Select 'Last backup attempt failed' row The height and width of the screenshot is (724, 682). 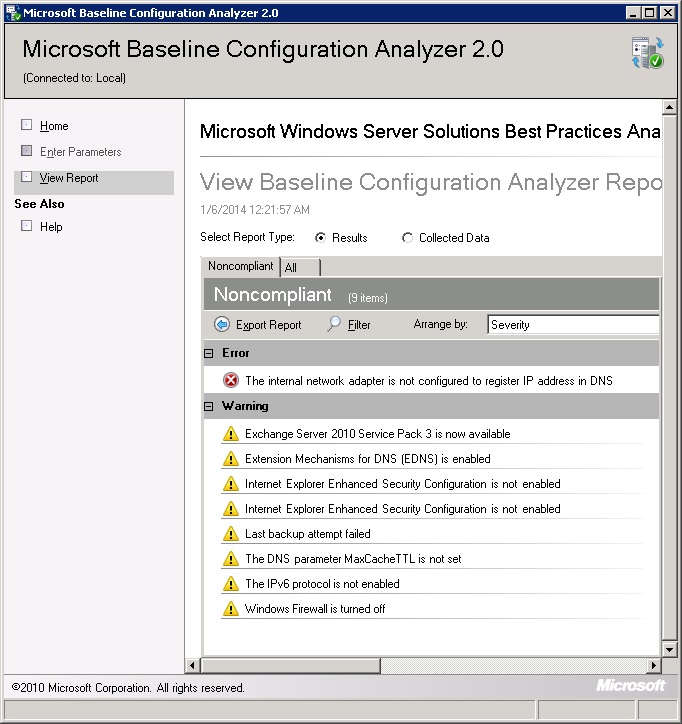(432, 534)
